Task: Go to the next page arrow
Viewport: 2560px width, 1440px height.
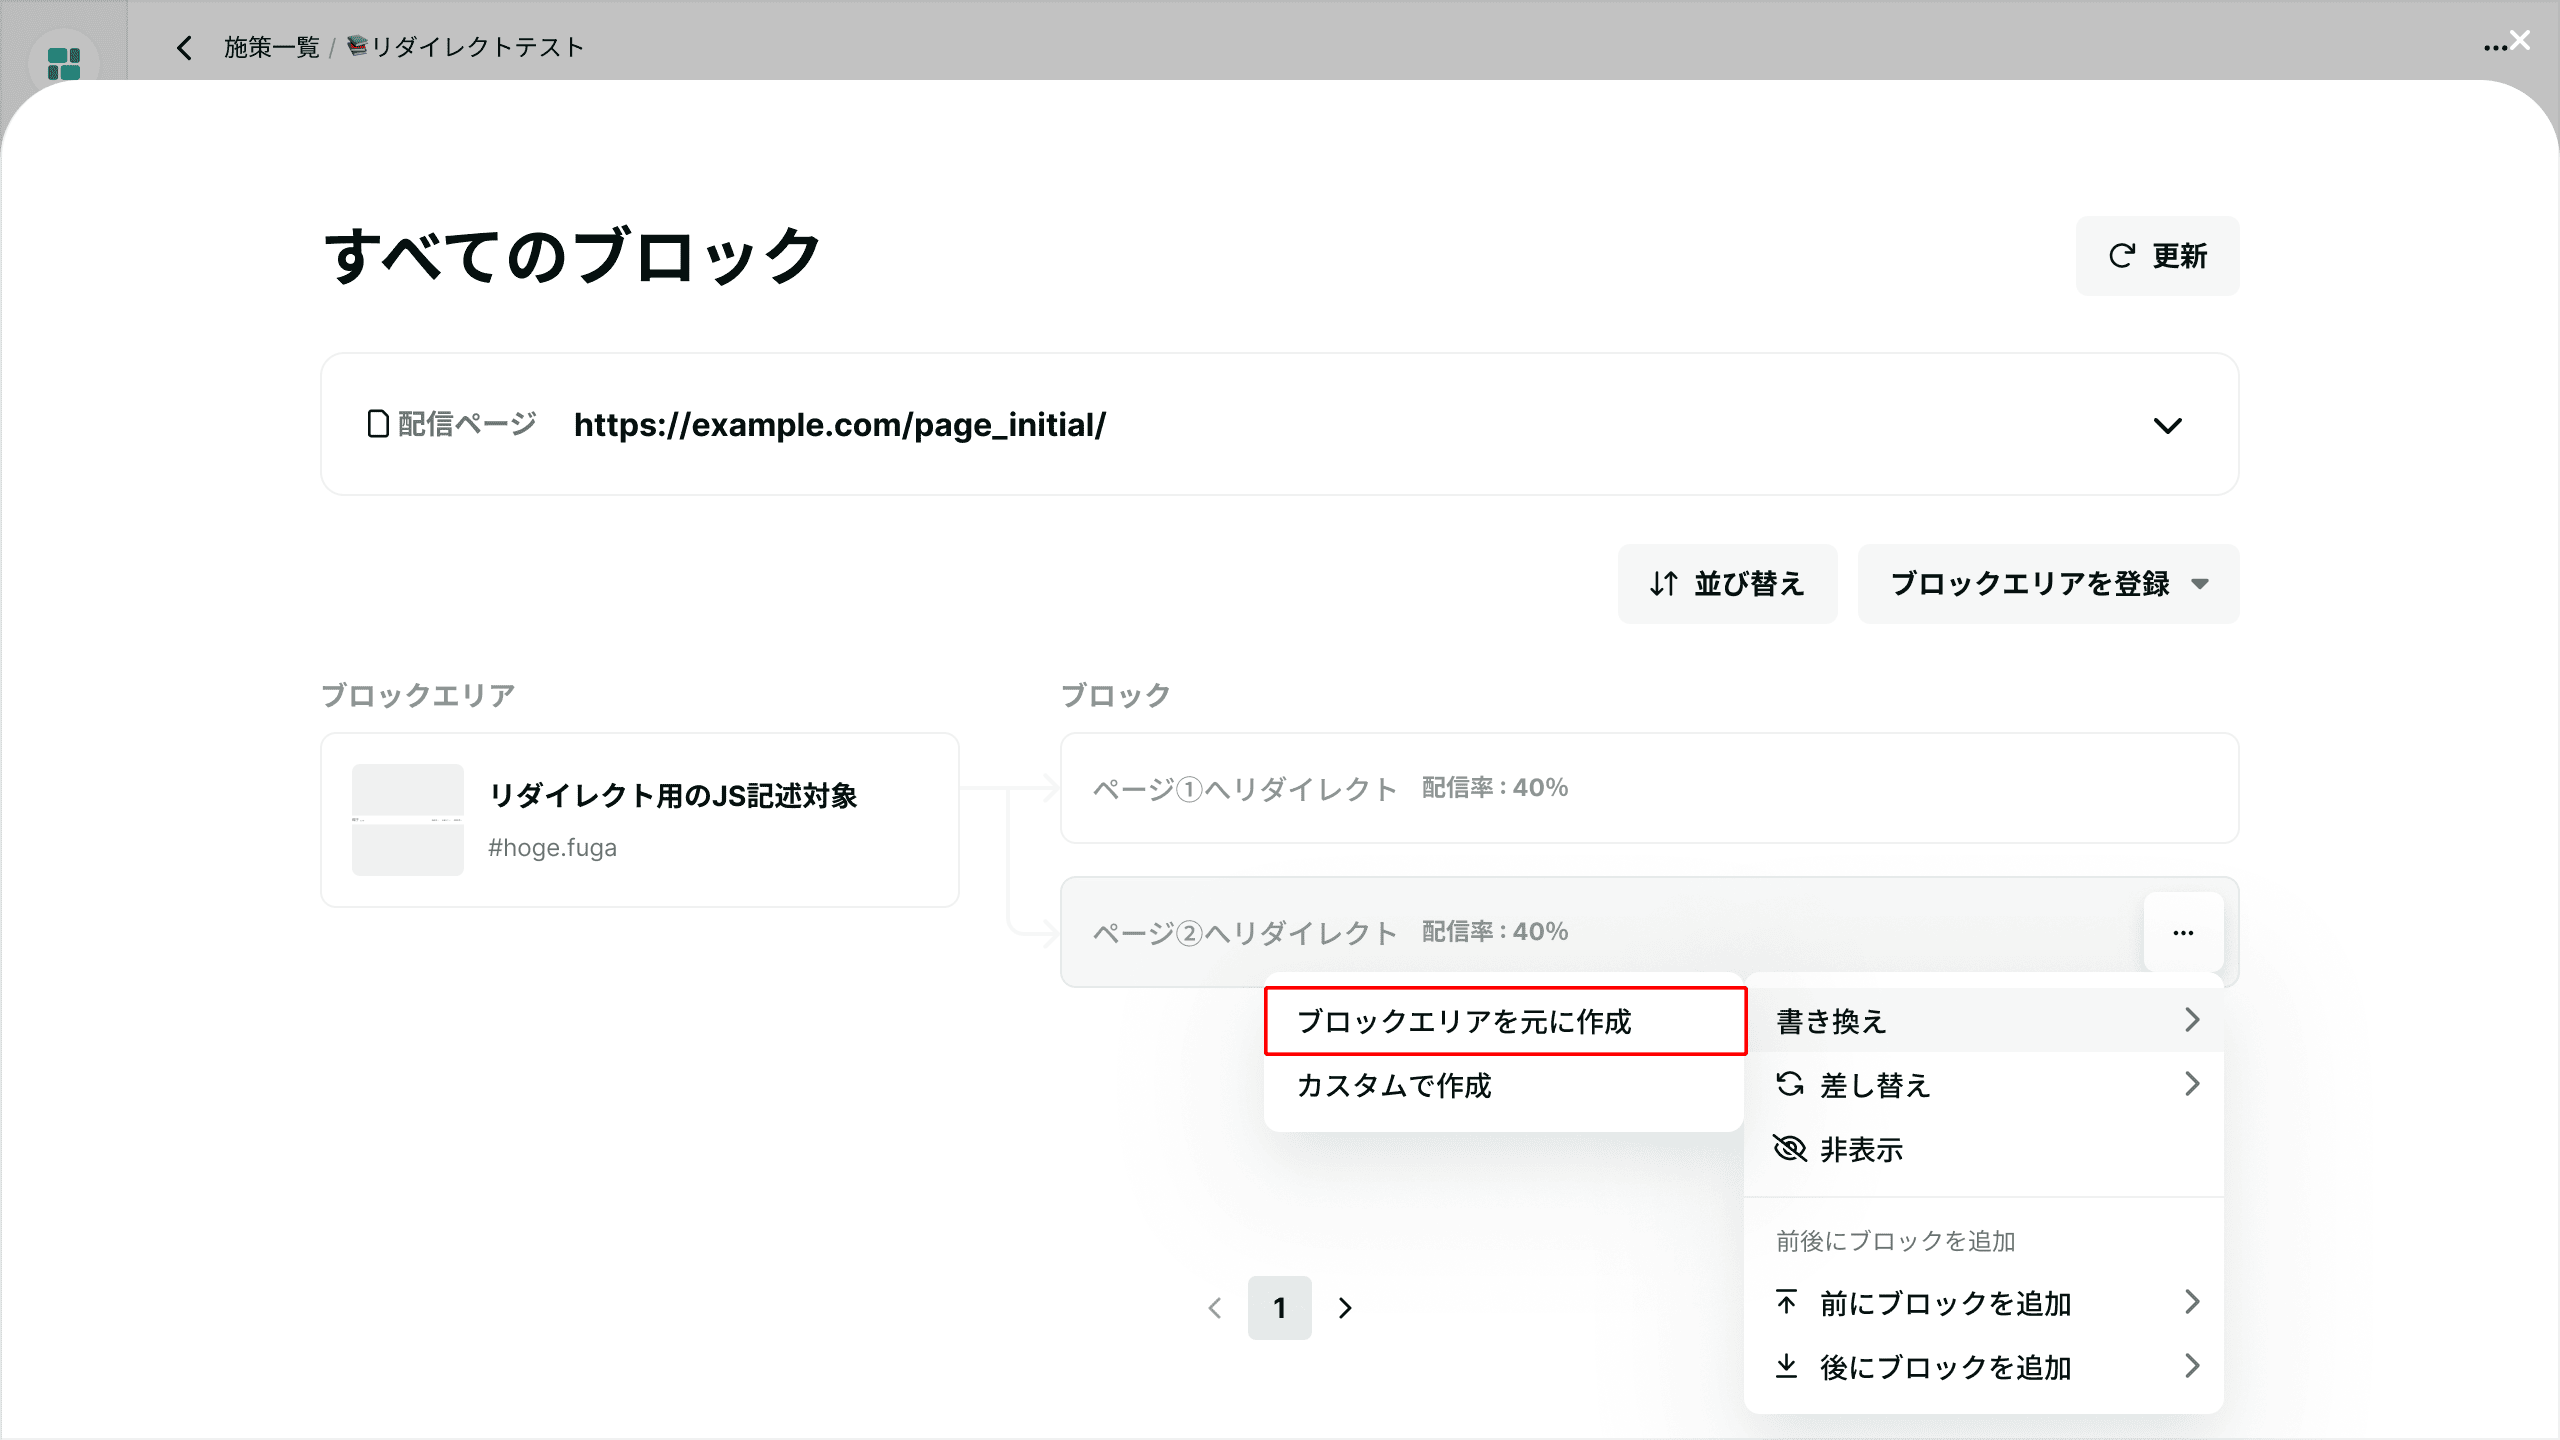Action: click(x=1345, y=1308)
